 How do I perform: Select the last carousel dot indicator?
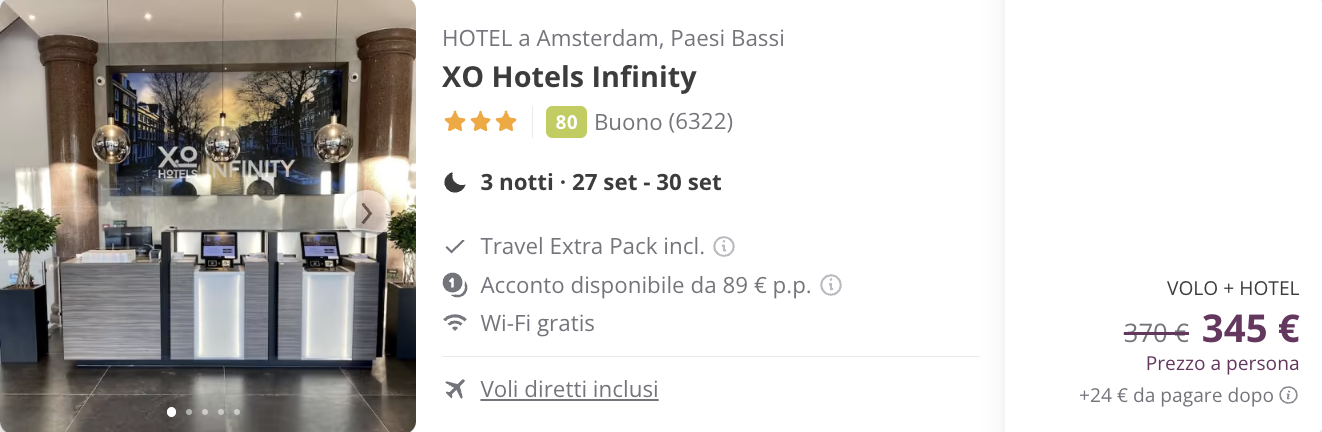click(x=237, y=411)
